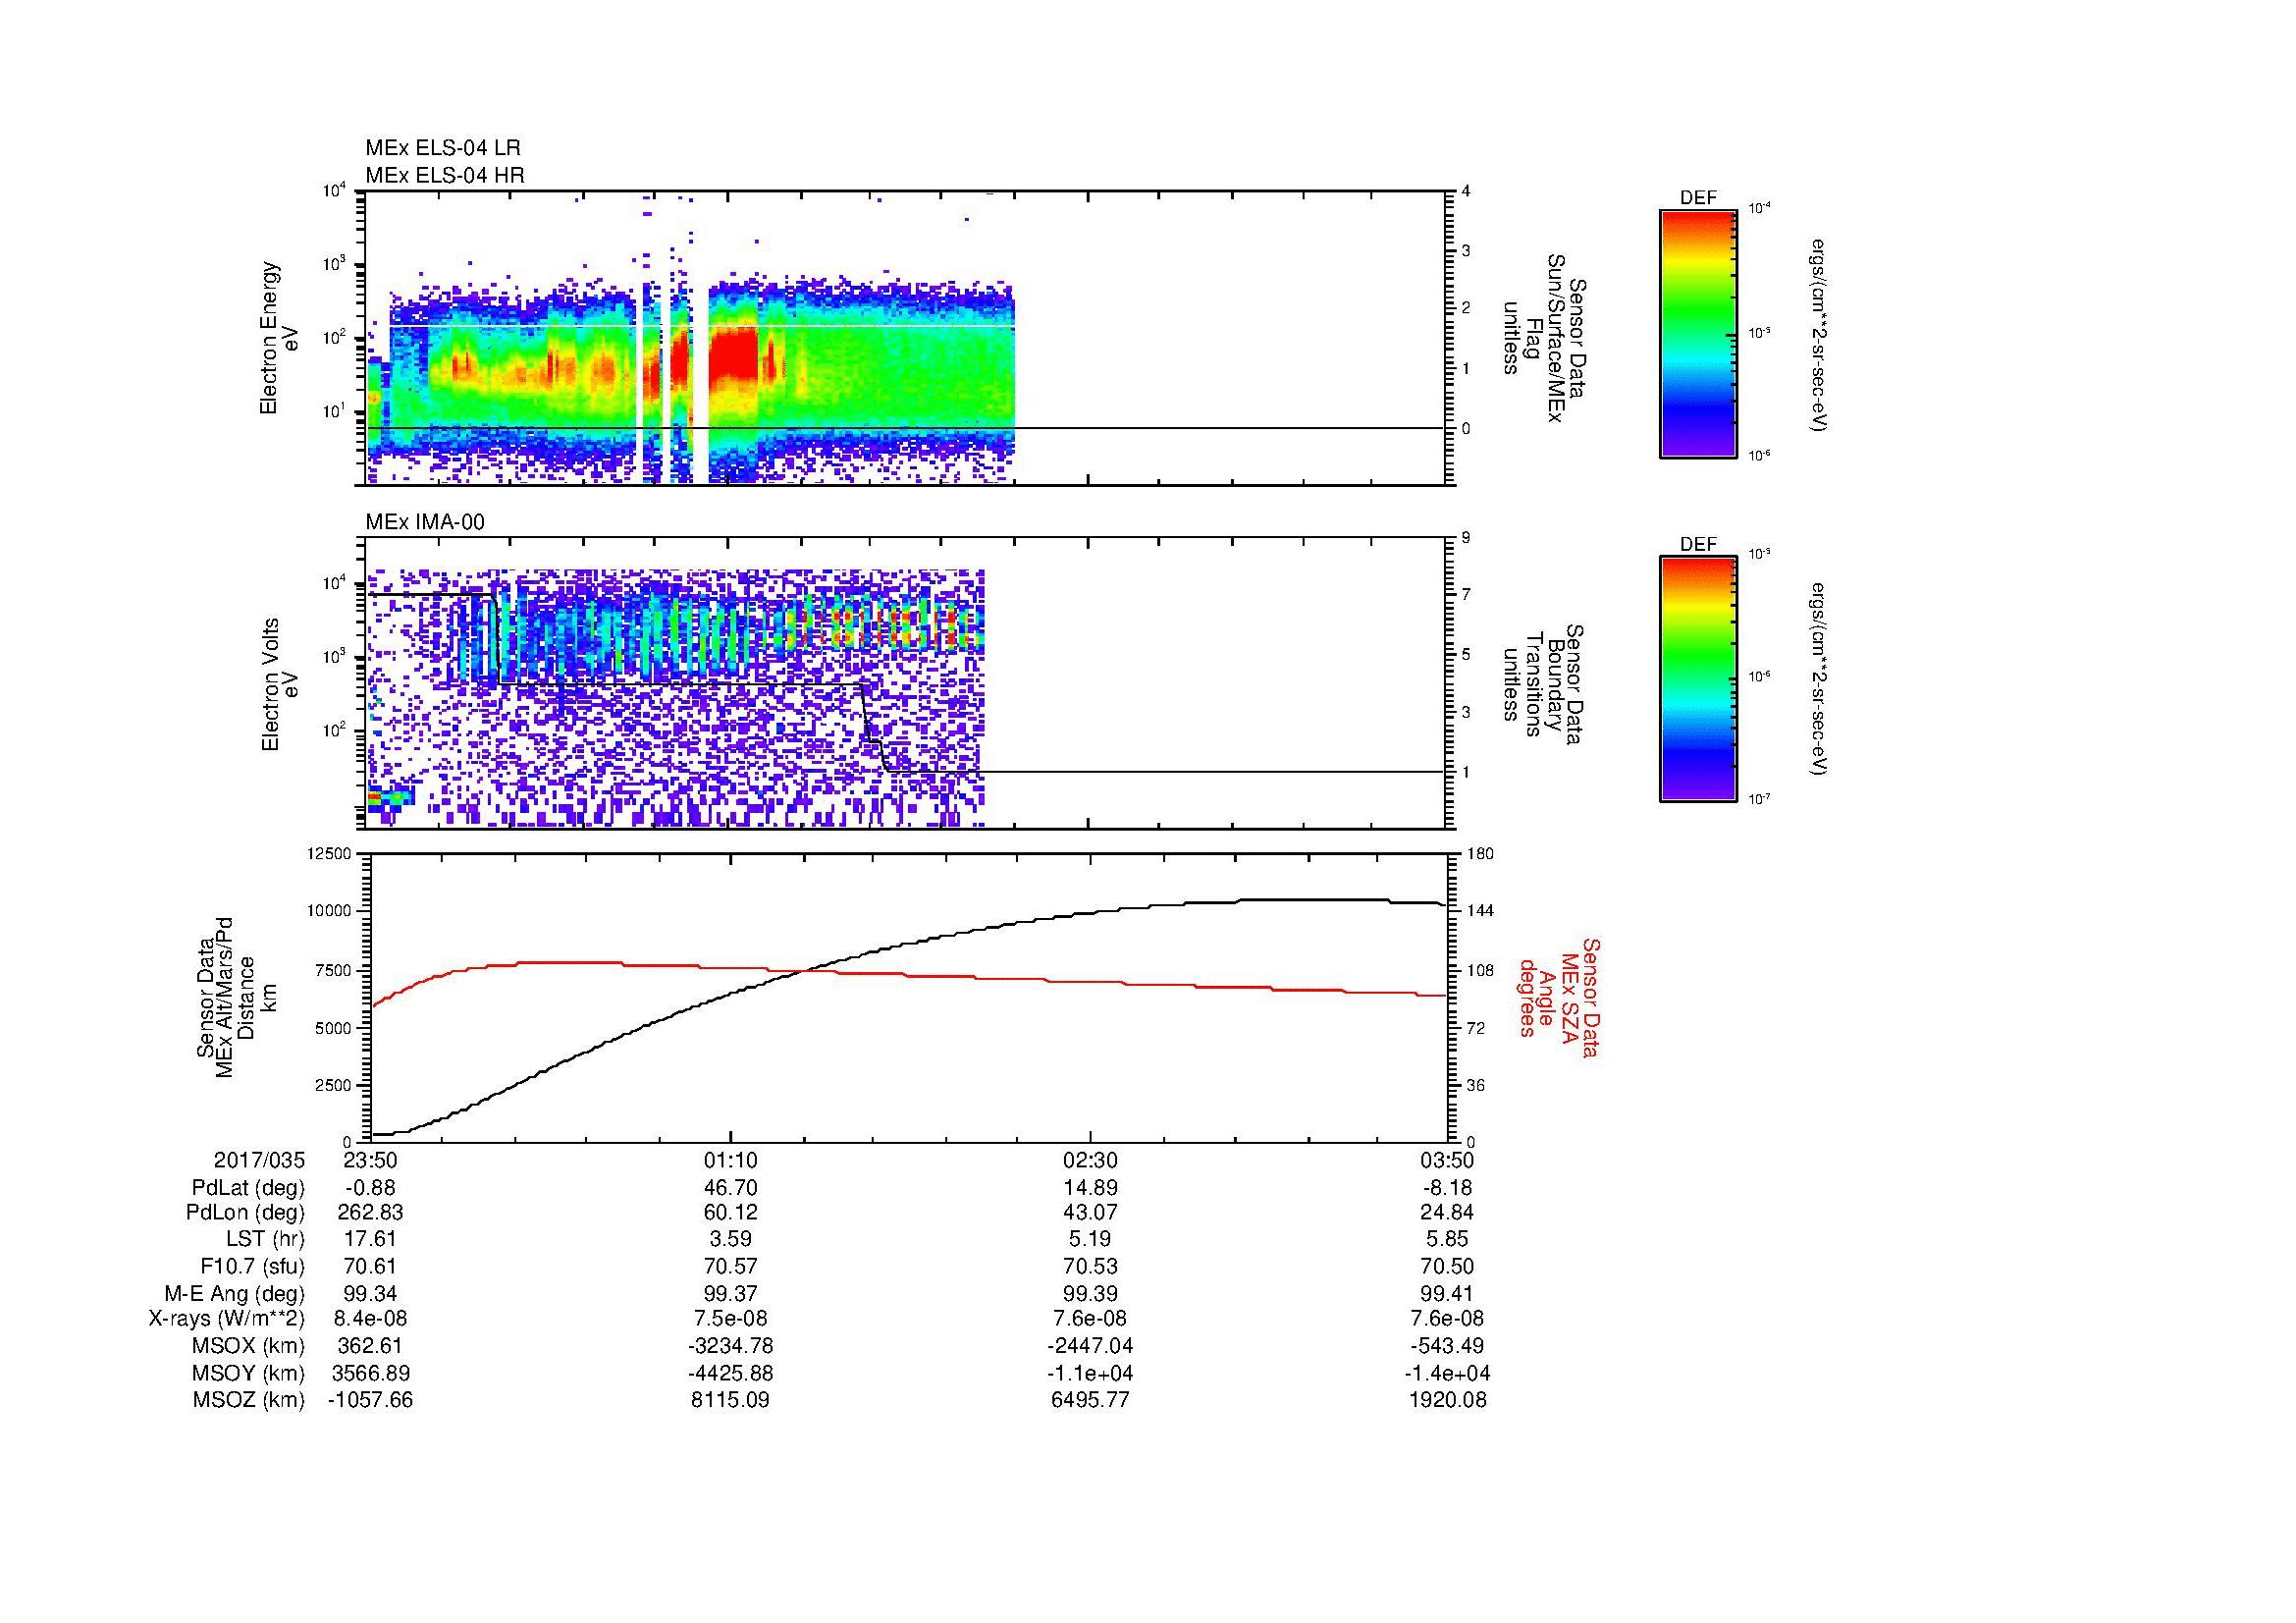
Task: Click the 01:10 time tick label
Action: tap(731, 1160)
